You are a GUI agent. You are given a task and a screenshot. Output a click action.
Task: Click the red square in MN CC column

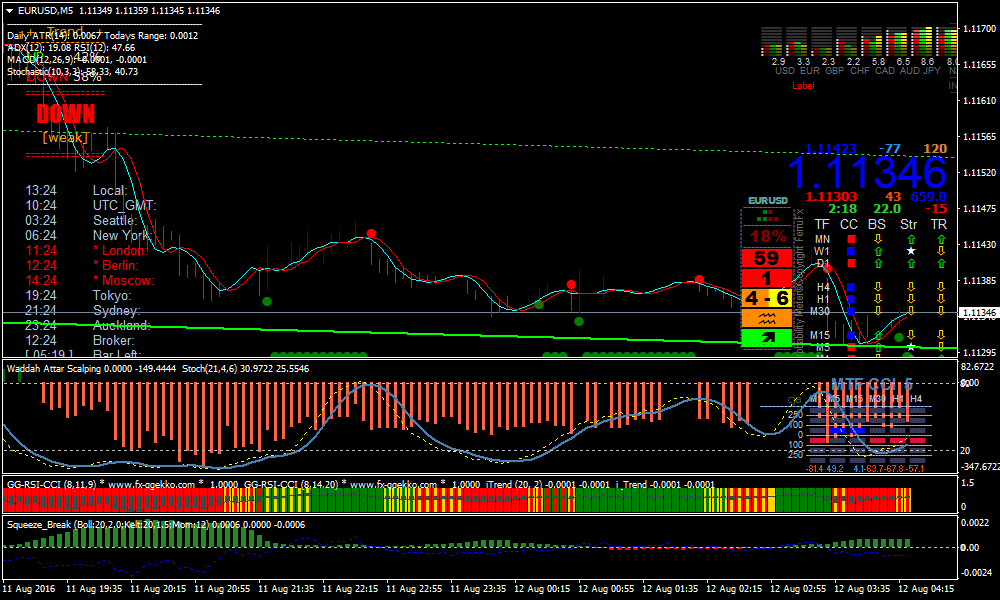click(851, 240)
